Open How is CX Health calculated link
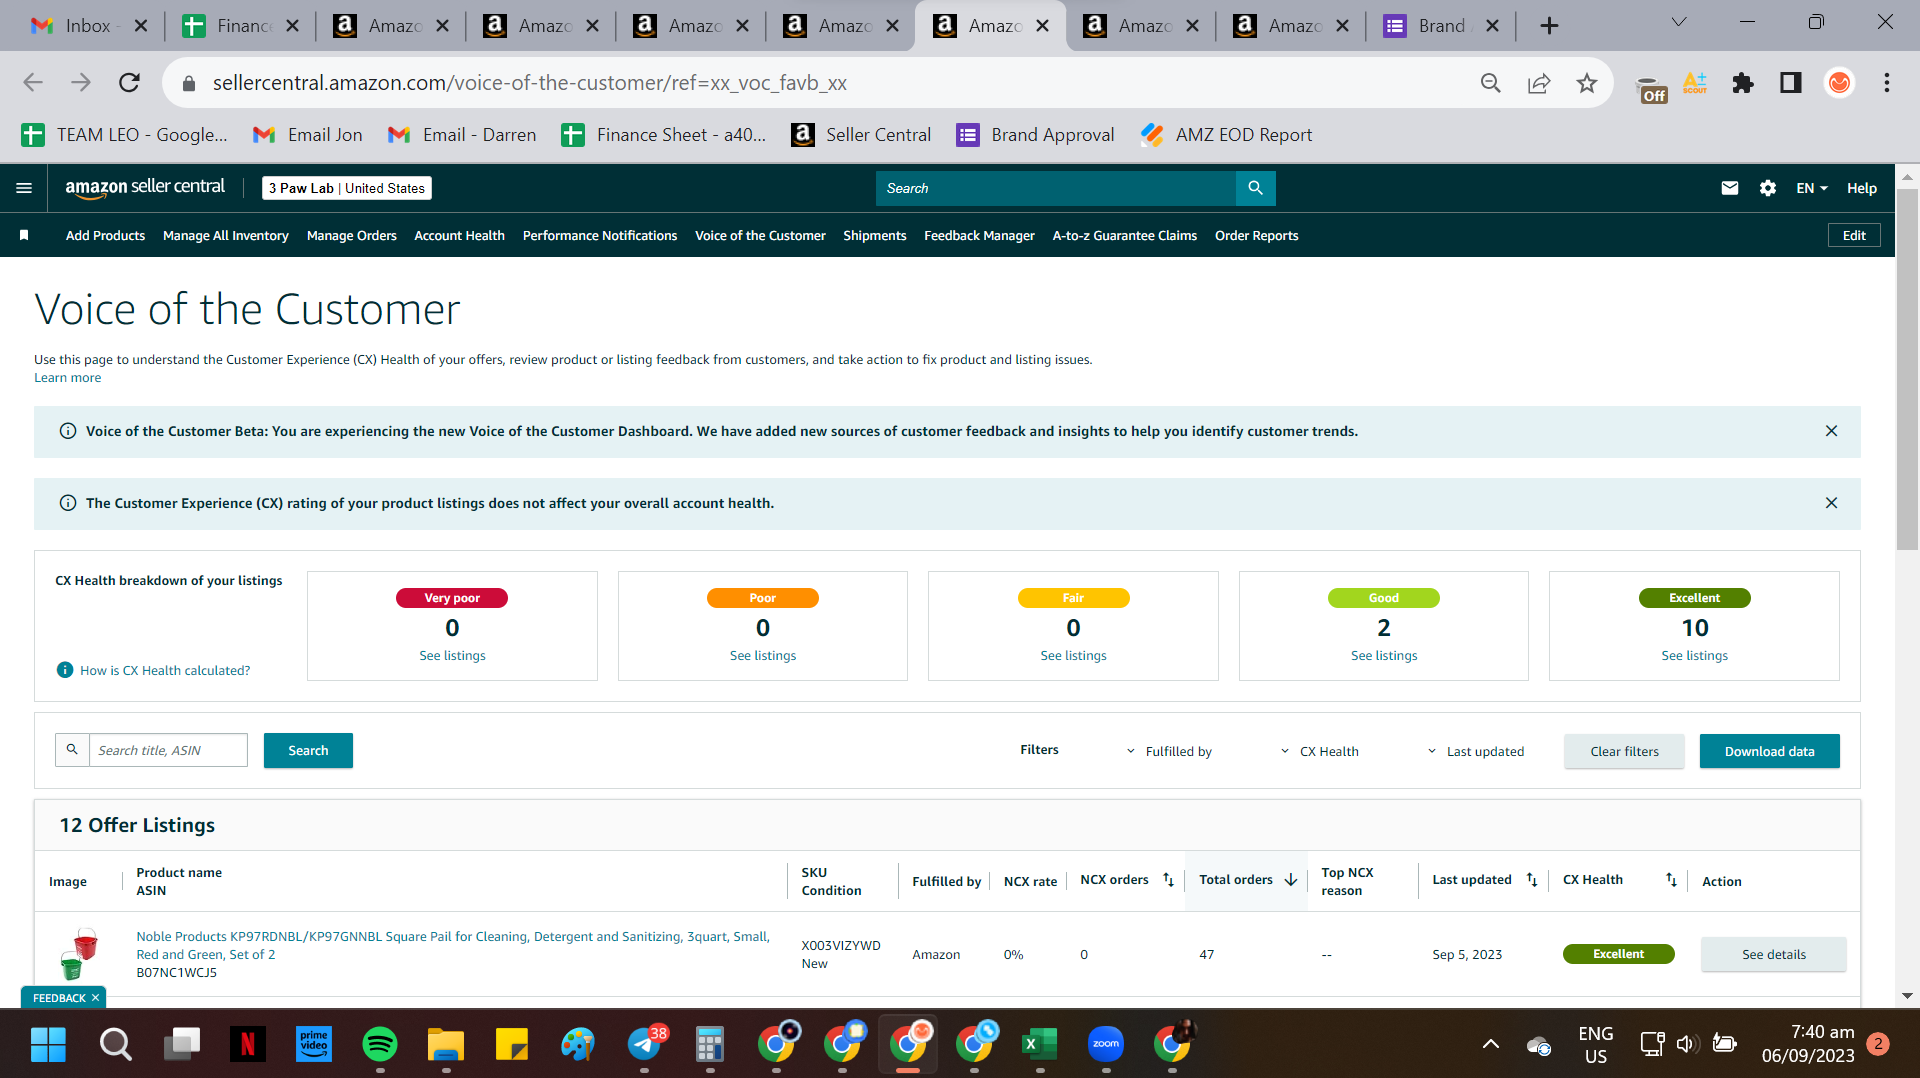This screenshot has width=1920, height=1078. pyautogui.click(x=165, y=670)
